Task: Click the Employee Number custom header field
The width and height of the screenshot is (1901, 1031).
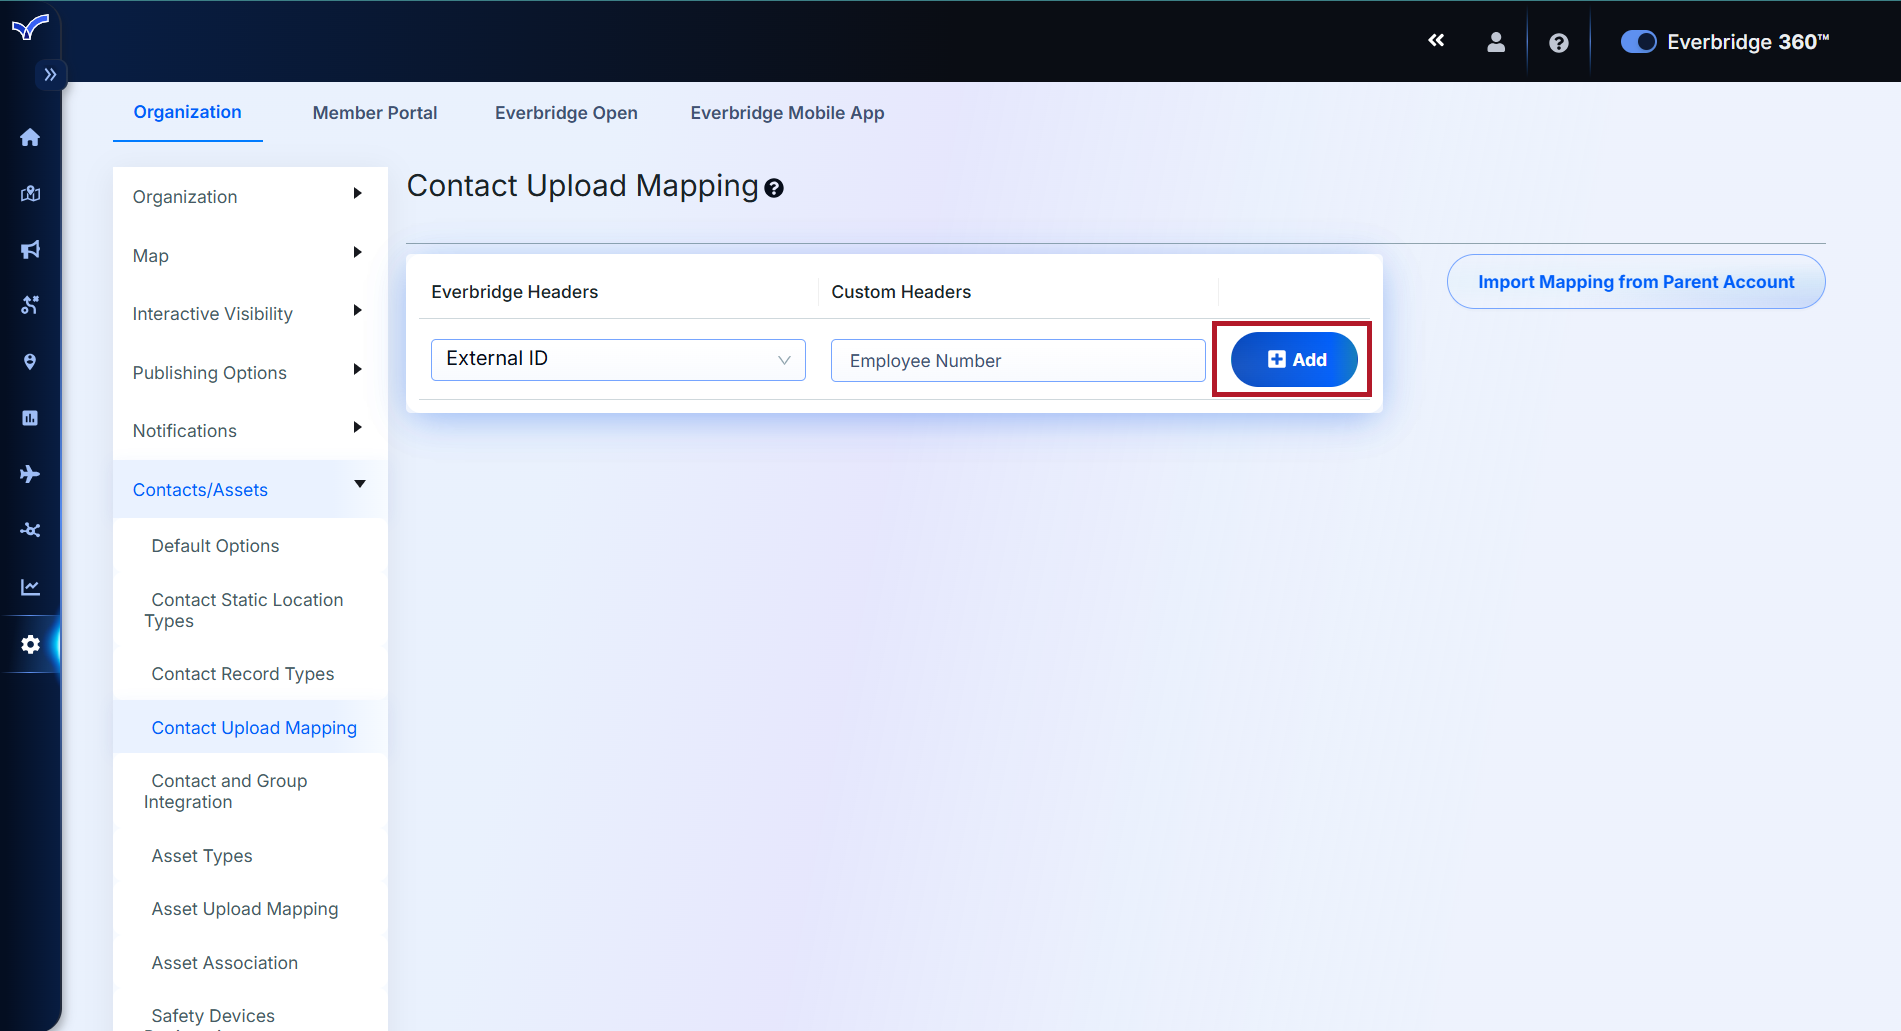Action: 1017,361
